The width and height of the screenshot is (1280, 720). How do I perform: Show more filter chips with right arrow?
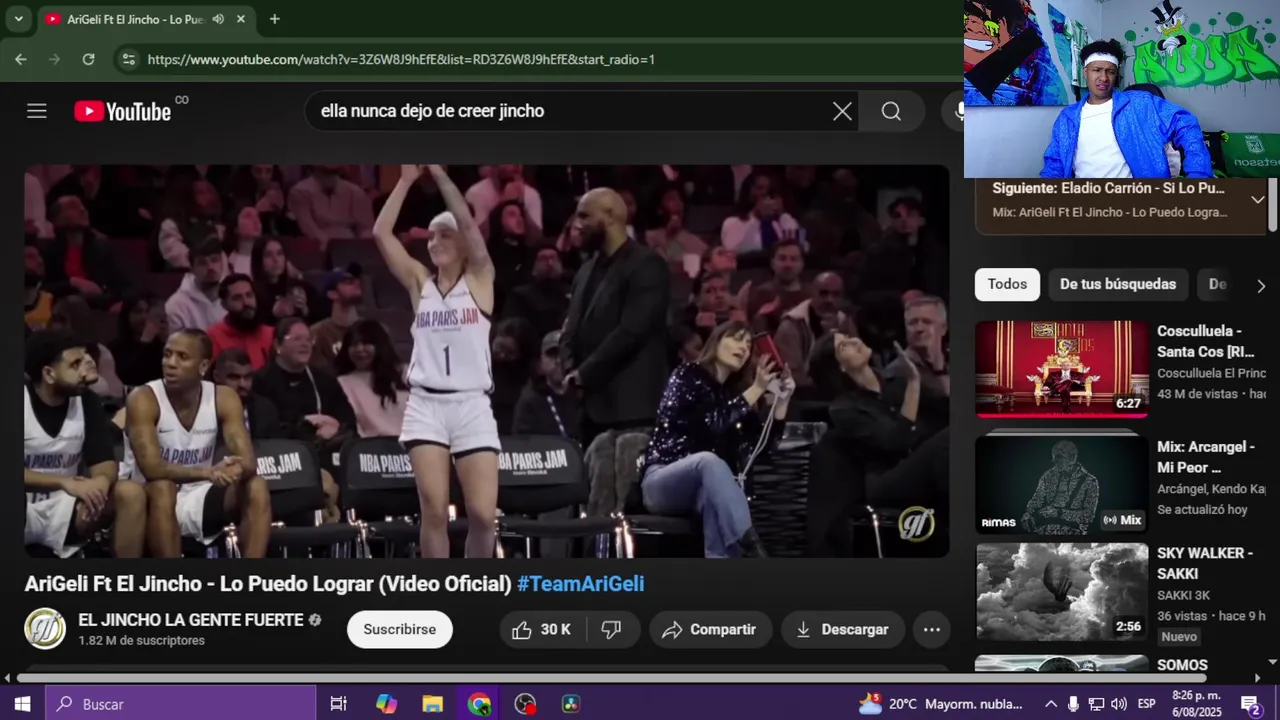[x=1260, y=285]
